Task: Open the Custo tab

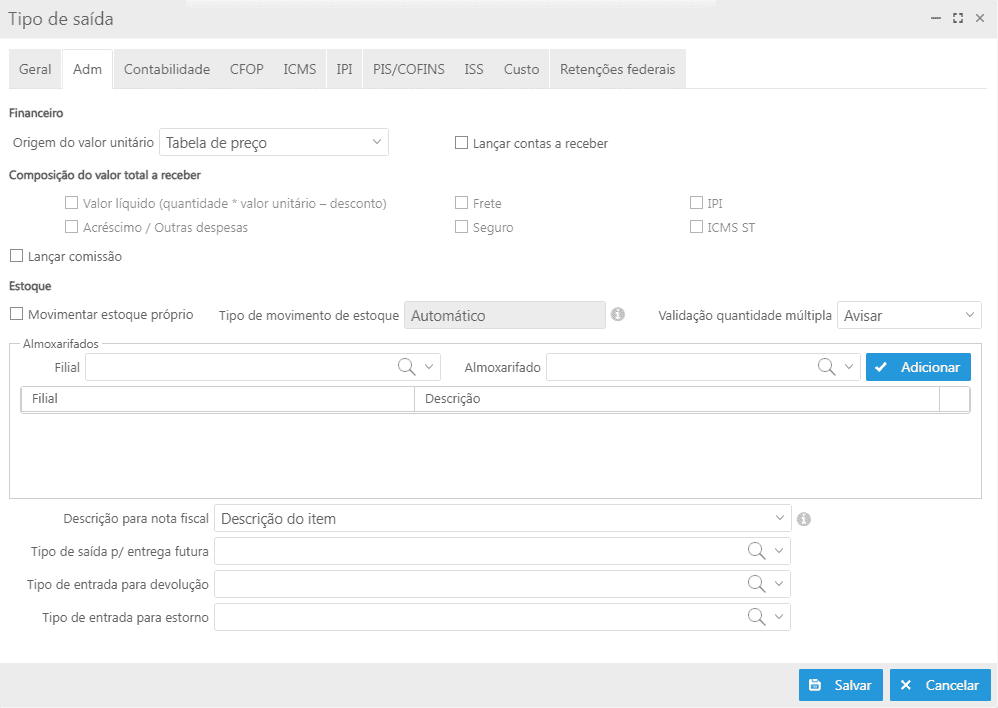Action: 521,69
